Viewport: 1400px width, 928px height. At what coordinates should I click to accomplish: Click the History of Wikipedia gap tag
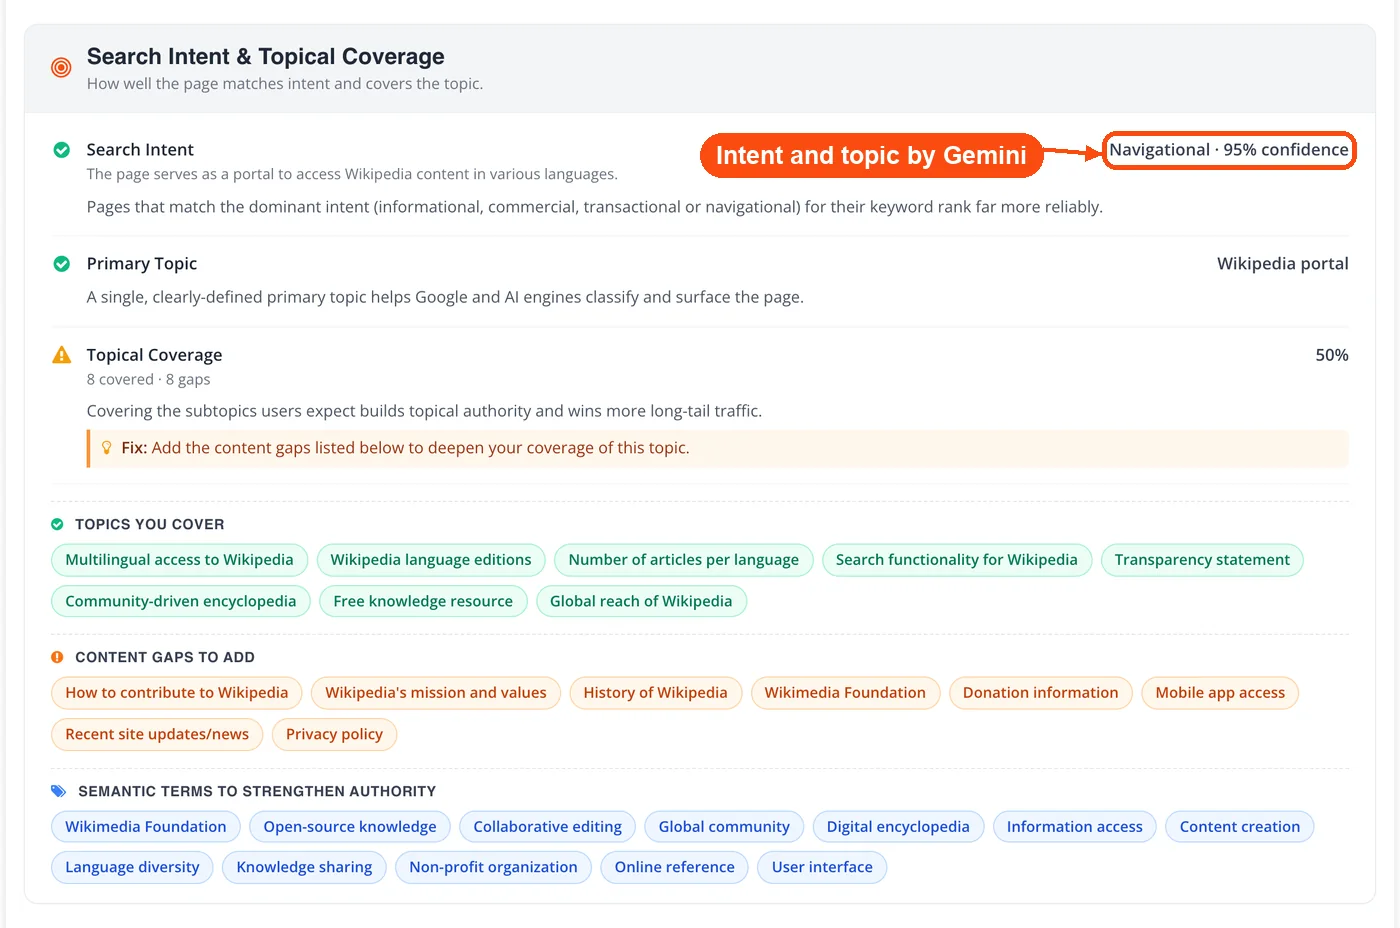pyautogui.click(x=656, y=693)
